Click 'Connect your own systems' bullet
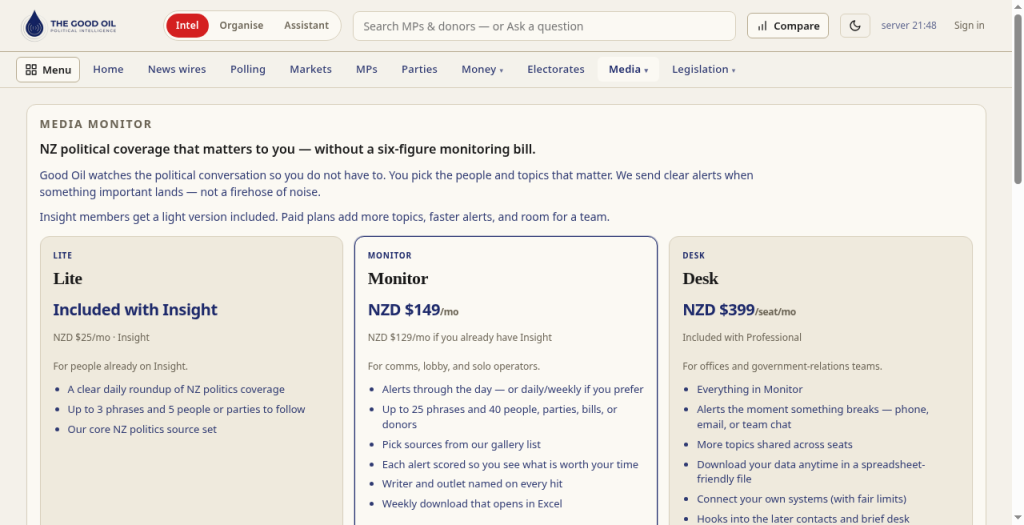Image resolution: width=1024 pixels, height=525 pixels. coord(801,500)
